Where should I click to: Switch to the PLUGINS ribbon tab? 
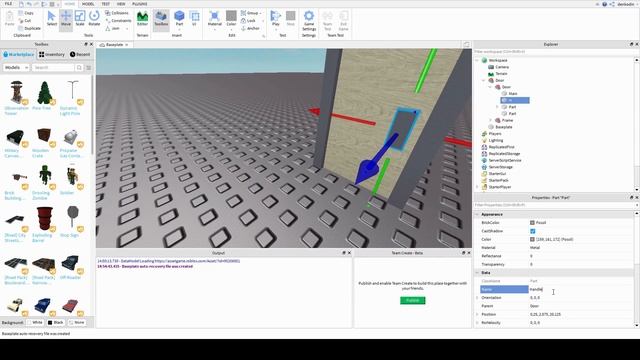pos(140,4)
